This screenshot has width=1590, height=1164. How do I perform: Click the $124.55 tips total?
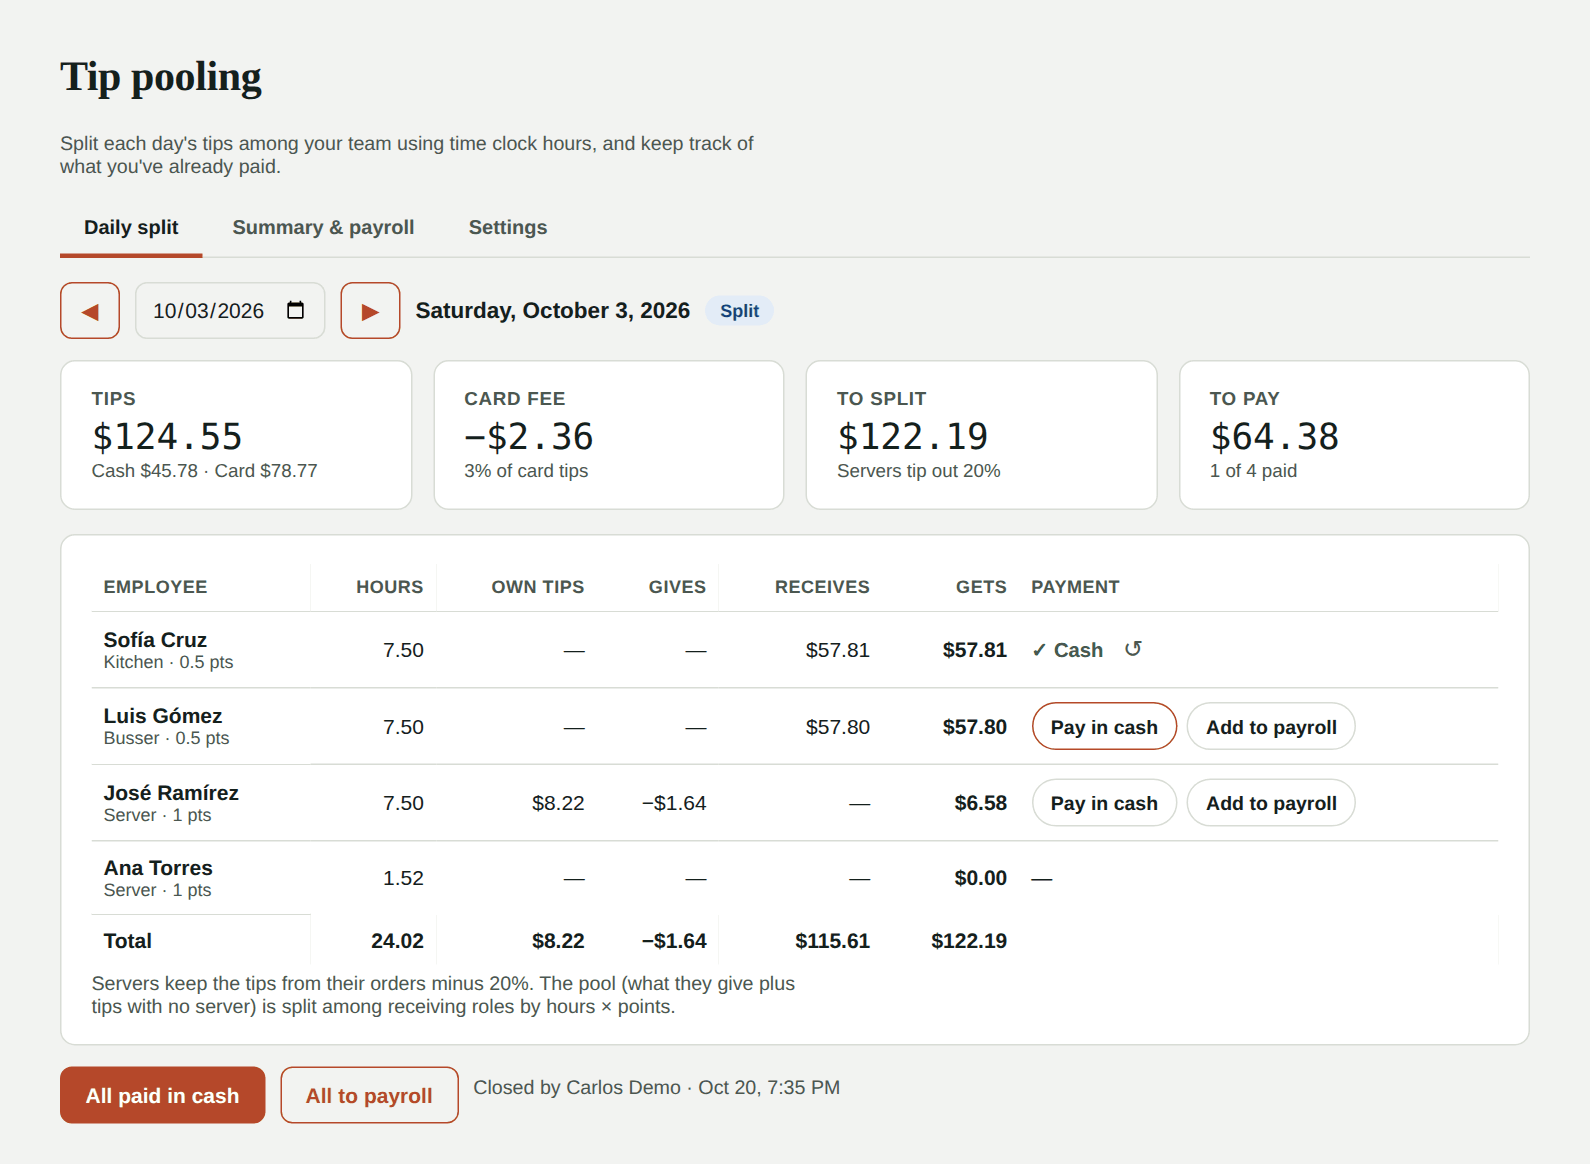point(167,437)
